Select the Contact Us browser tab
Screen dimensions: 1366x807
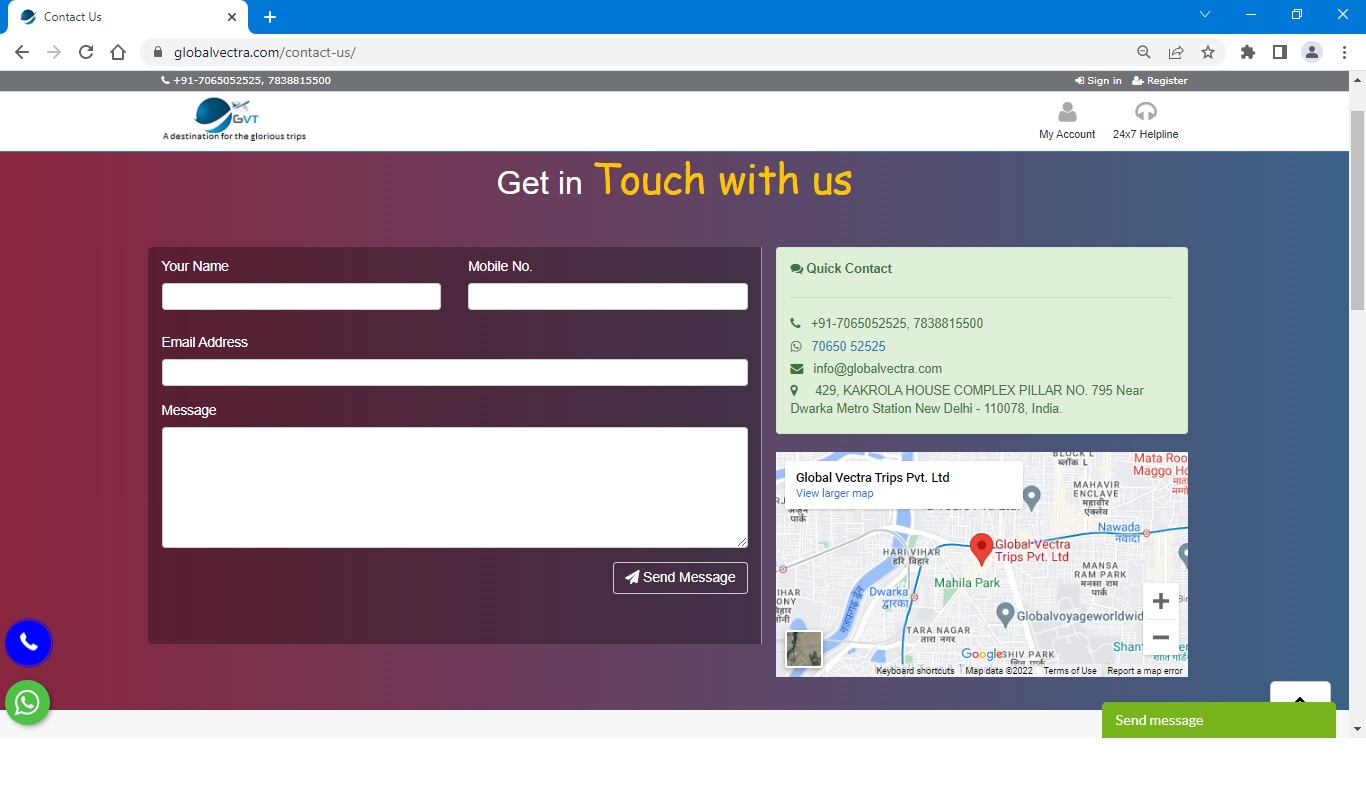tap(120, 17)
